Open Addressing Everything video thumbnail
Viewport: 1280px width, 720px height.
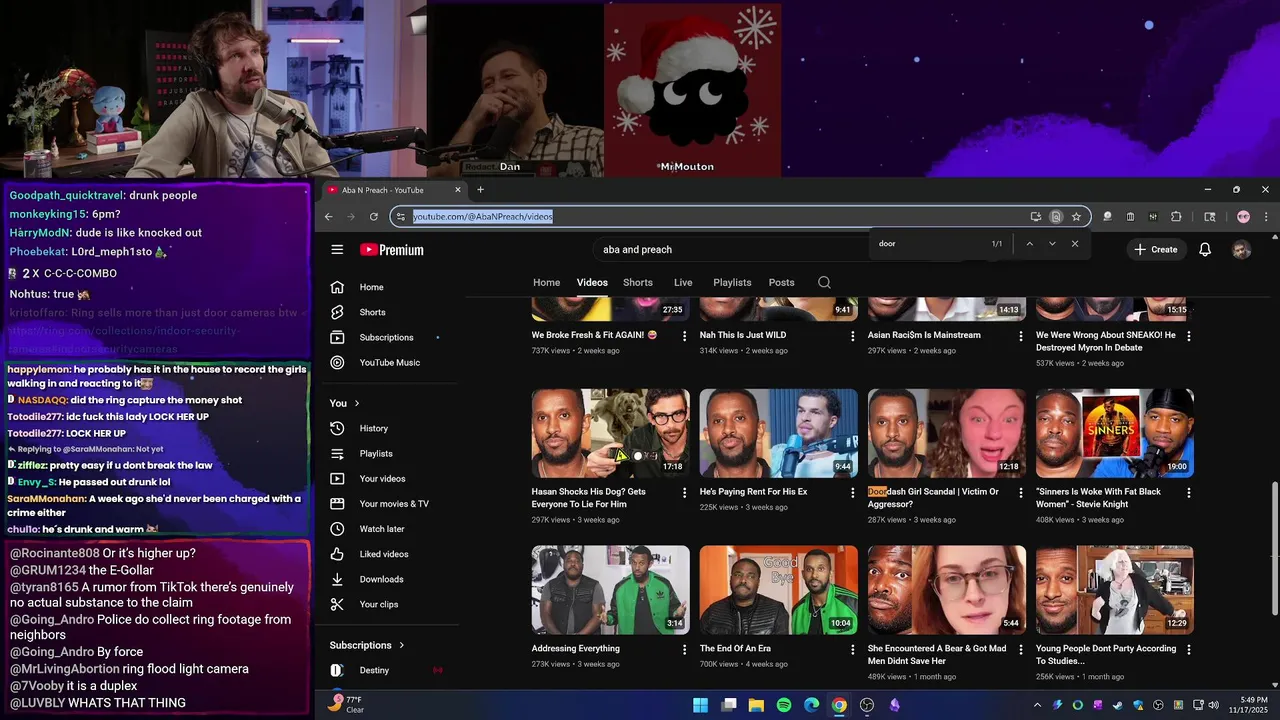pyautogui.click(x=610, y=589)
